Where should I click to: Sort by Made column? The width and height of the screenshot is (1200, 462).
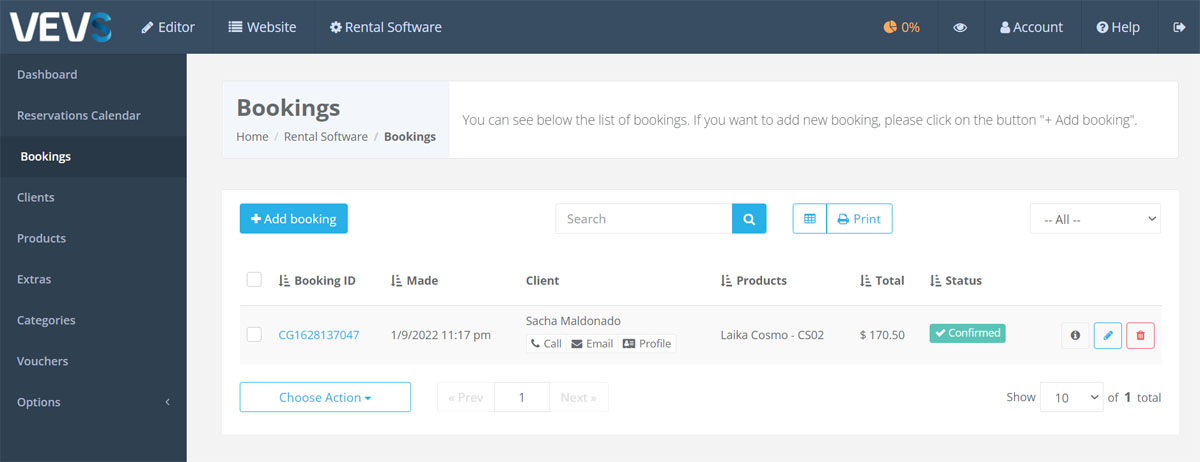coord(415,281)
